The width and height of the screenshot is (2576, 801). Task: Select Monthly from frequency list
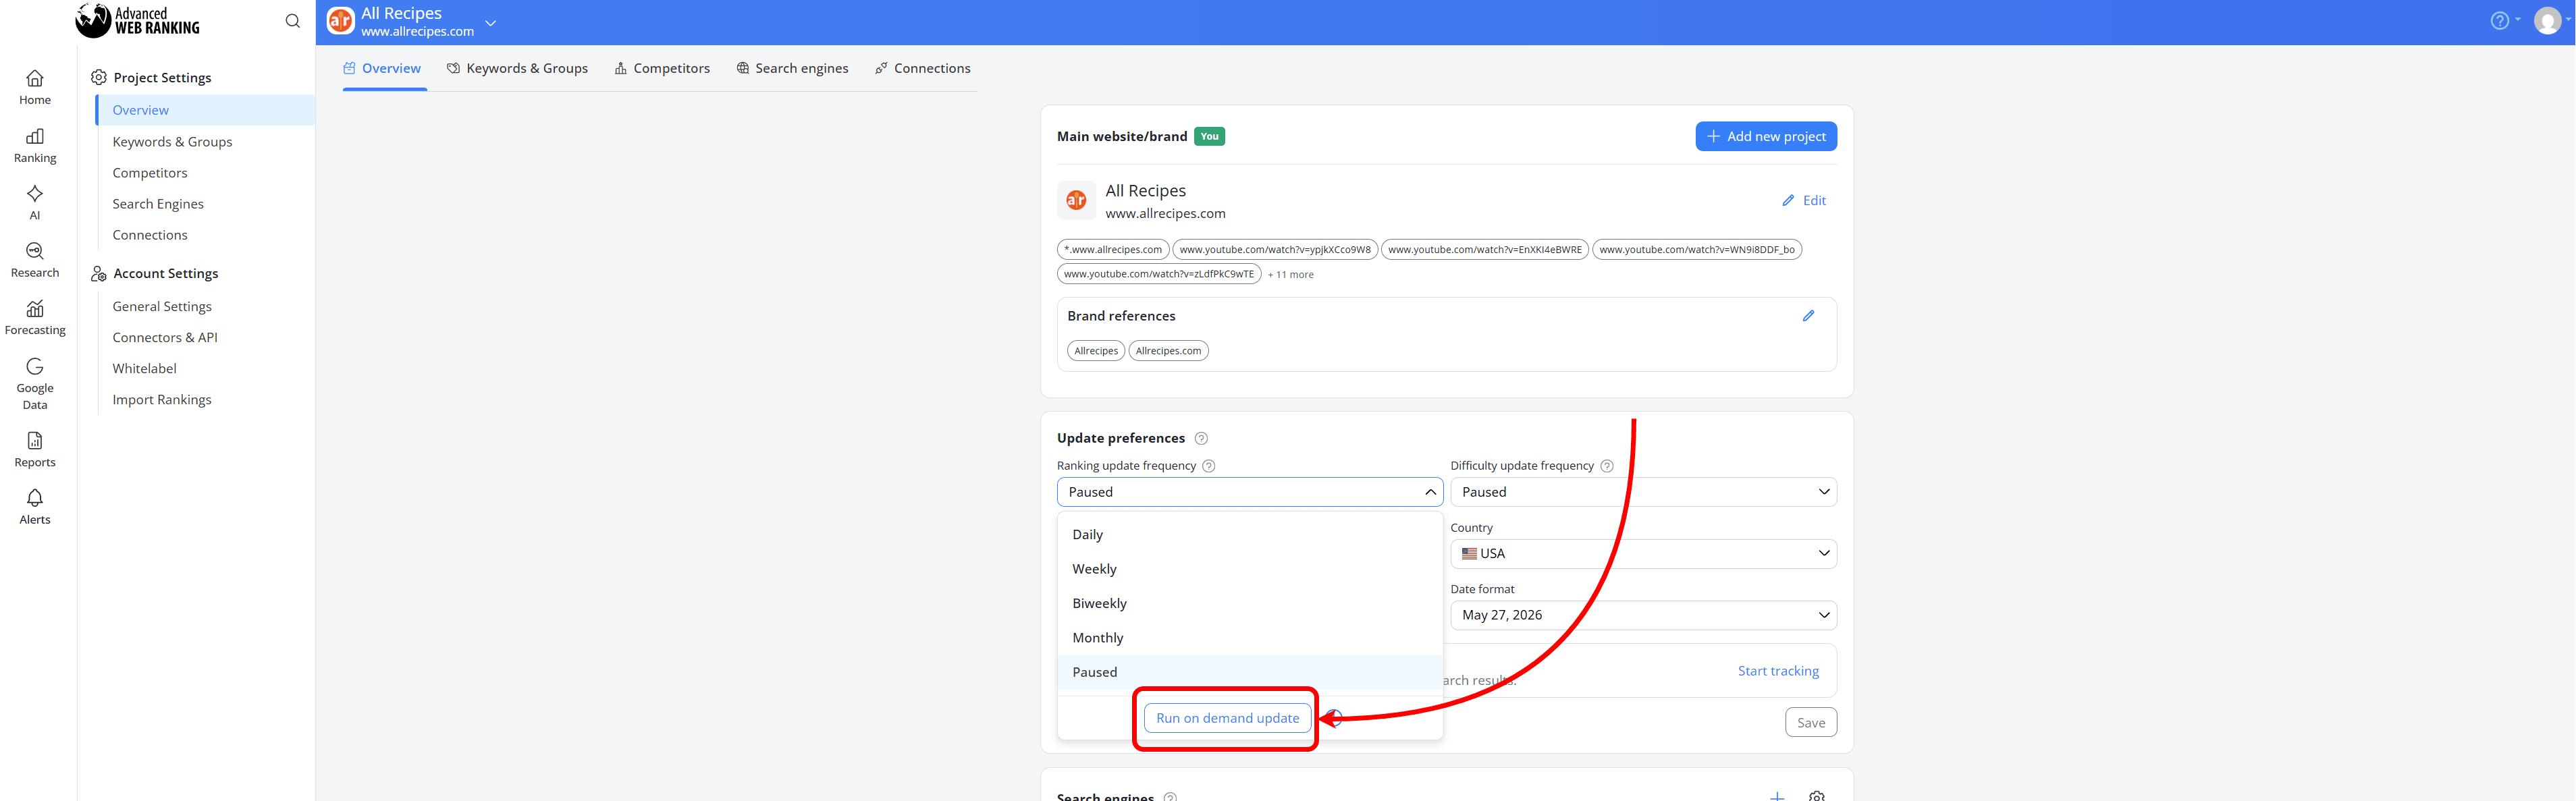[x=1249, y=638]
